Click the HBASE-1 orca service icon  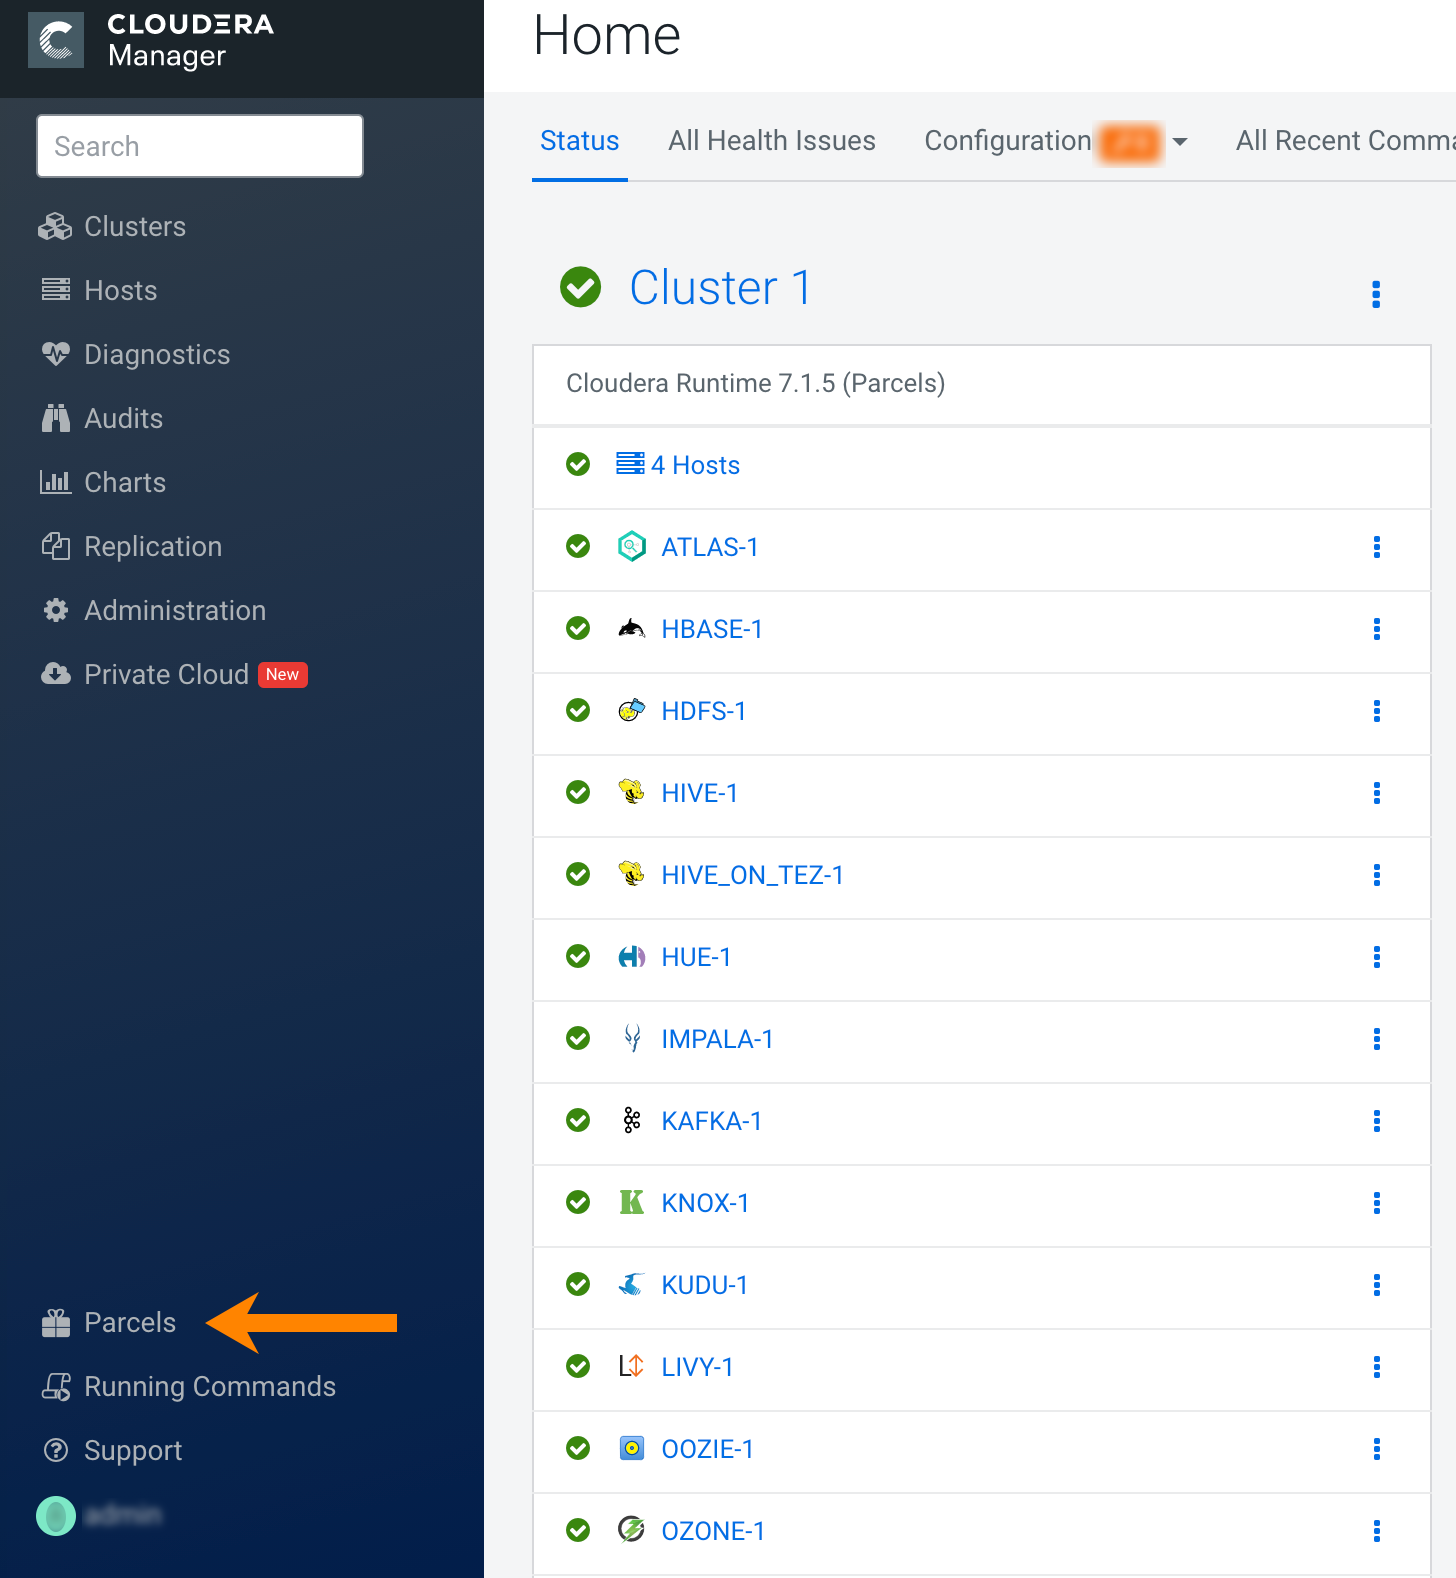(x=632, y=628)
